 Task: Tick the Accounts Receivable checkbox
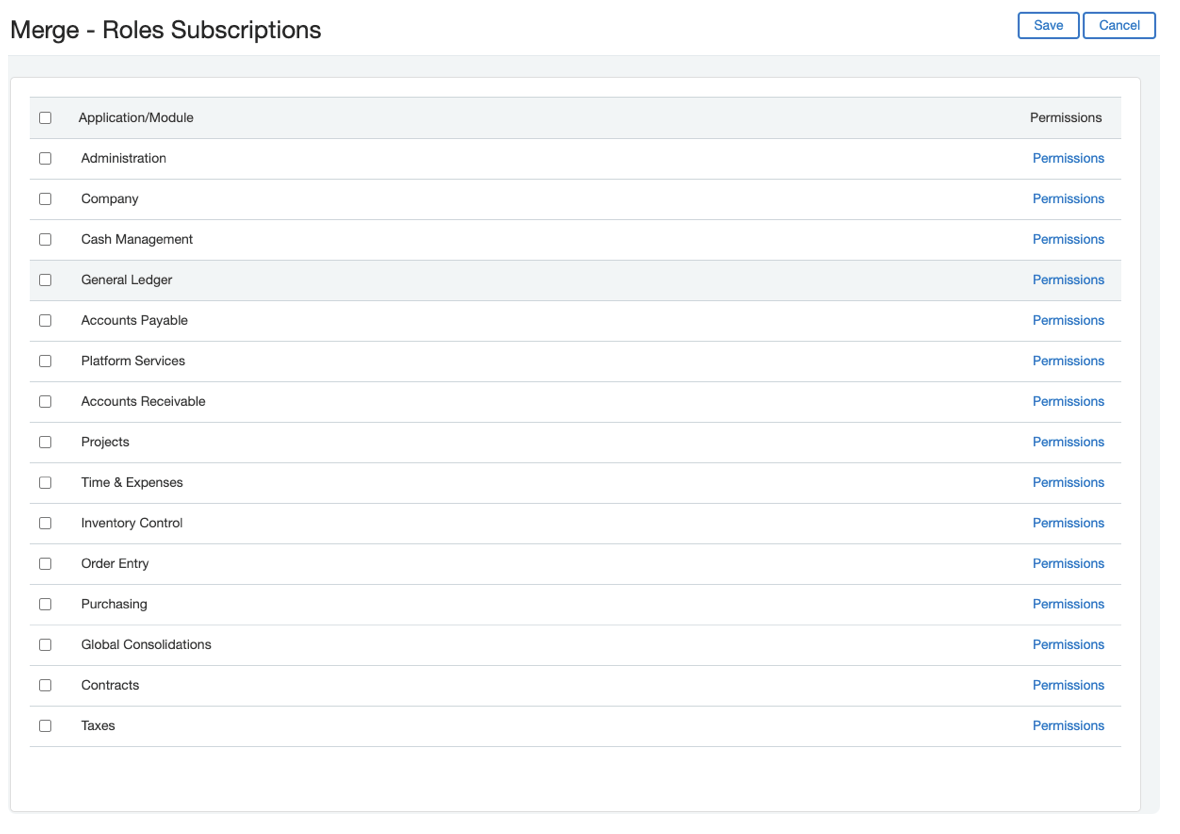[x=45, y=402]
